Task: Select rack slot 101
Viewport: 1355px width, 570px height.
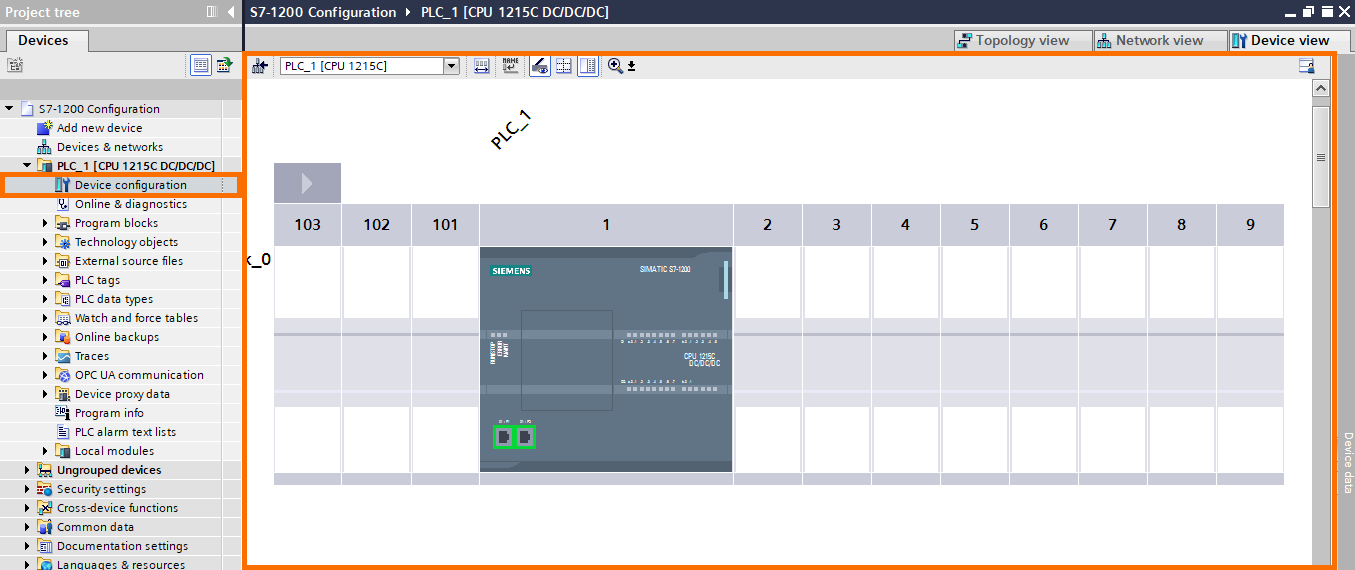Action: [x=445, y=224]
